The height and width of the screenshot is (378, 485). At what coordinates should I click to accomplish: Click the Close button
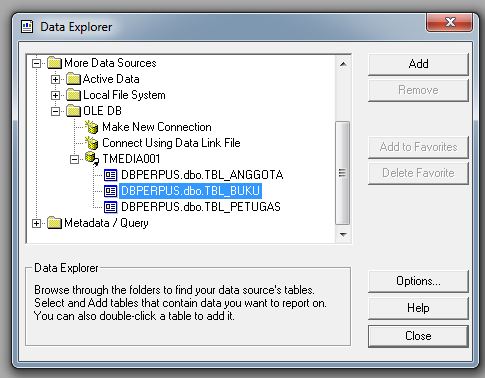[x=418, y=336]
